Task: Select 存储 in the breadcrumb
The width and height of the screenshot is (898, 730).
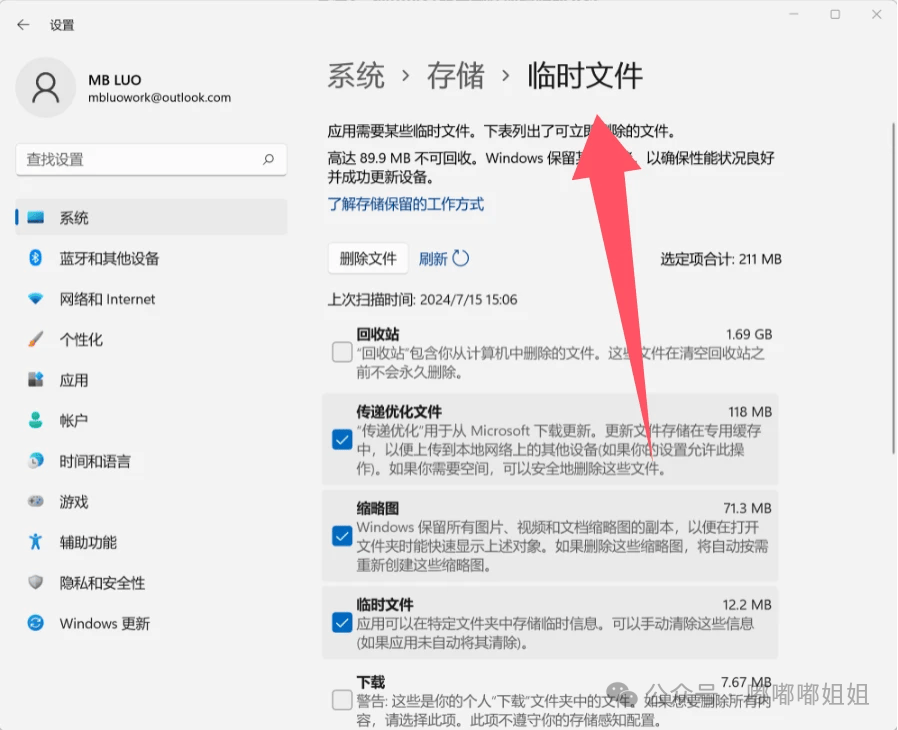Action: pos(455,76)
